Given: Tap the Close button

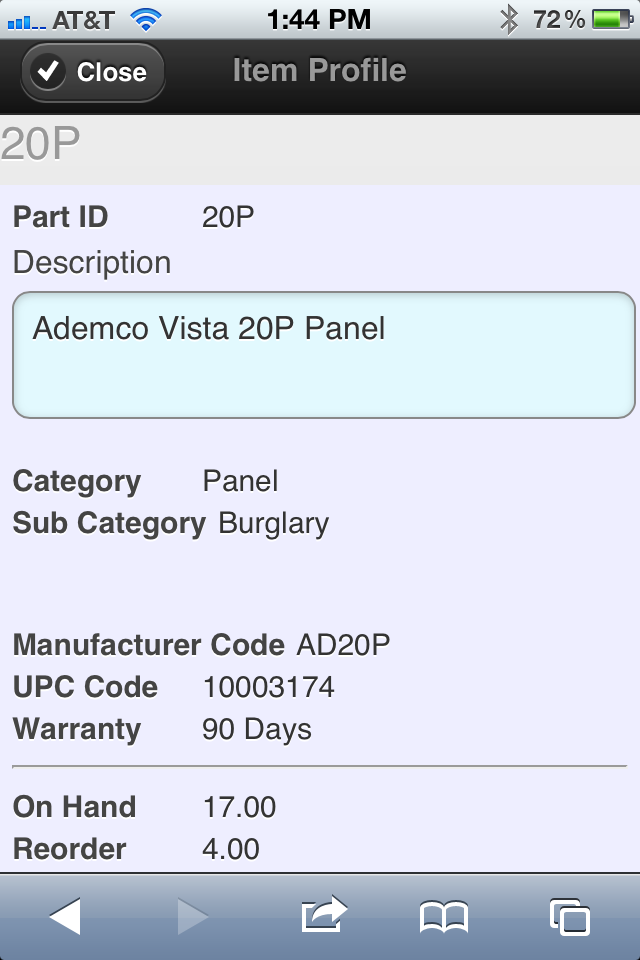Looking at the screenshot, I should (93, 72).
